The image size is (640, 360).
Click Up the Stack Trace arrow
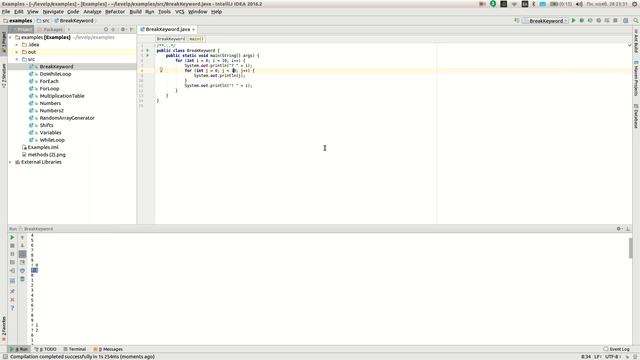(22, 237)
